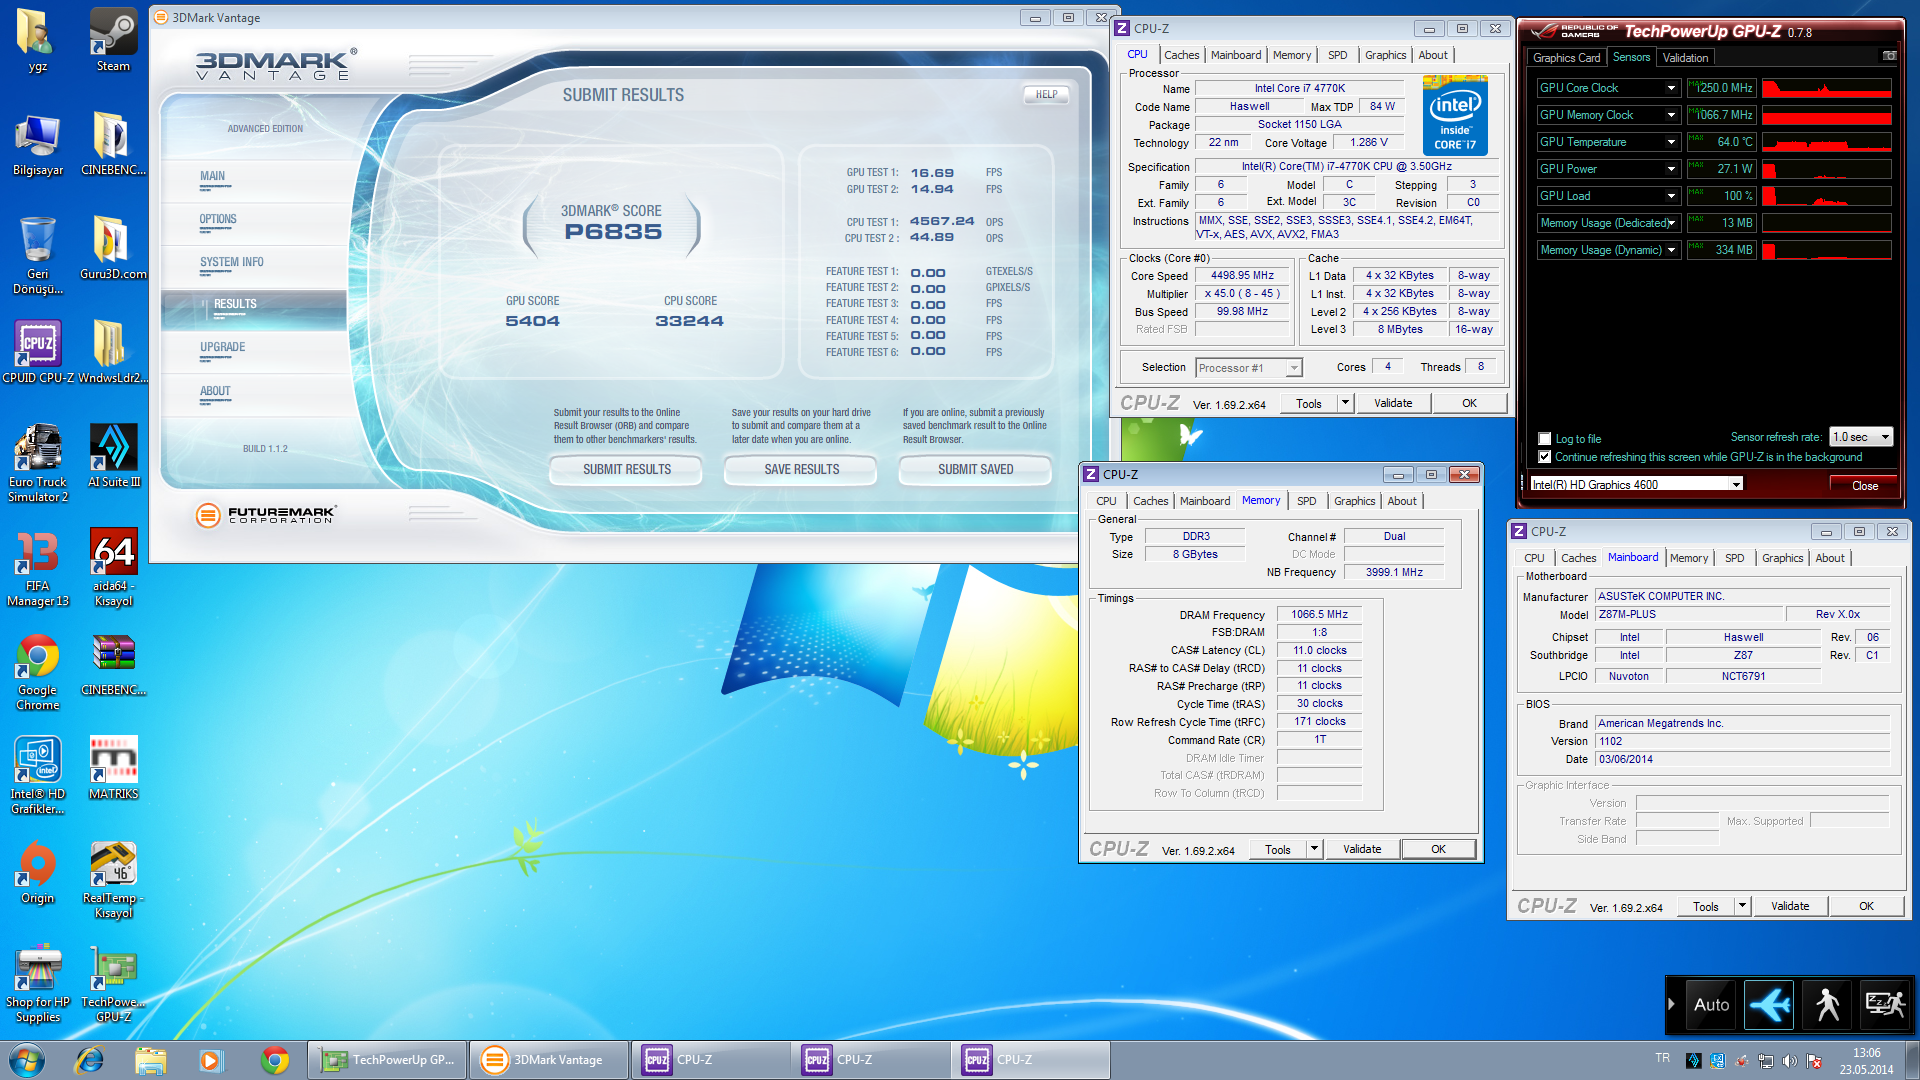Open Google Chrome from the taskbar
Viewport: 1920px width, 1080px height.
(274, 1060)
